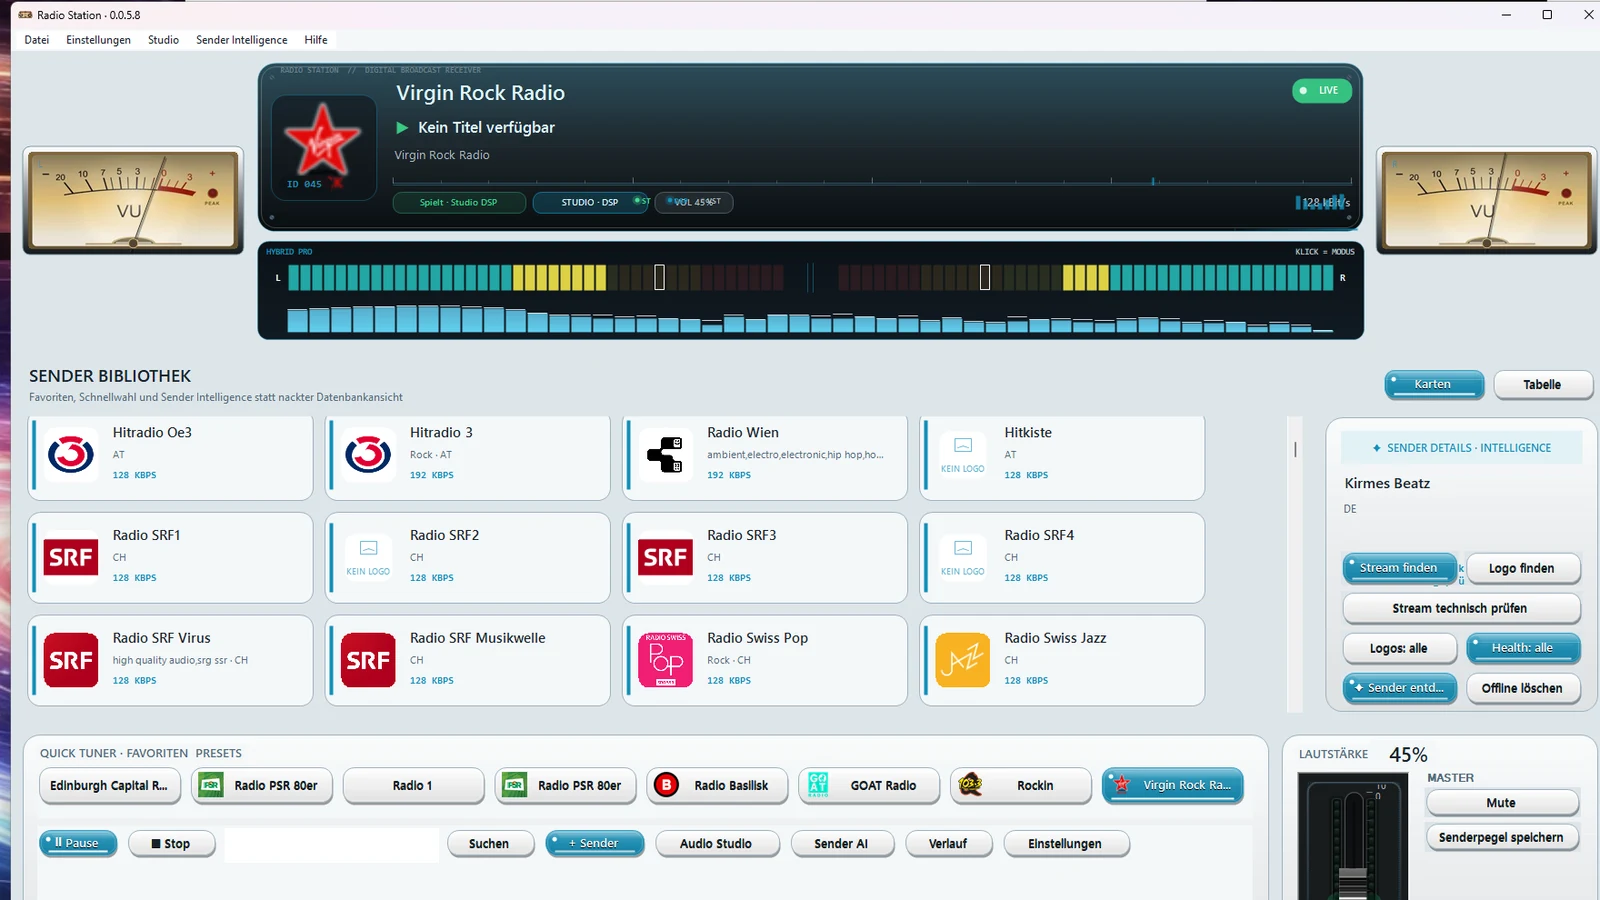
Task: Toggle the LIVE indicator badge
Action: tap(1322, 91)
